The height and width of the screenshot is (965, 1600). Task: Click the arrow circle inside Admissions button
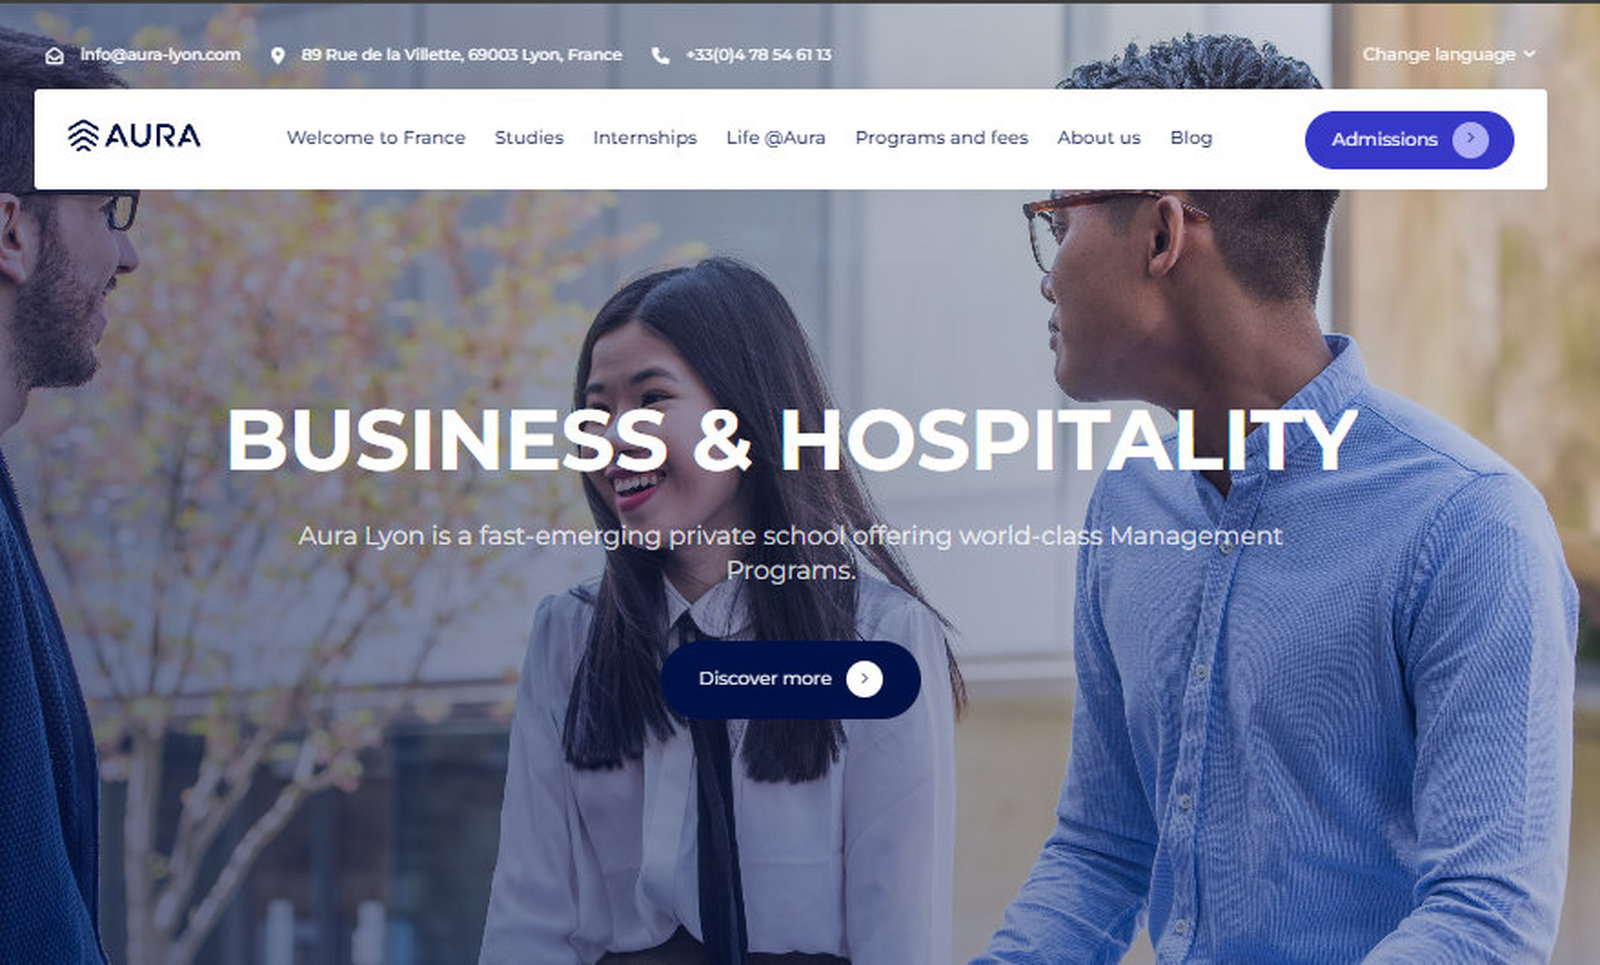[1470, 139]
